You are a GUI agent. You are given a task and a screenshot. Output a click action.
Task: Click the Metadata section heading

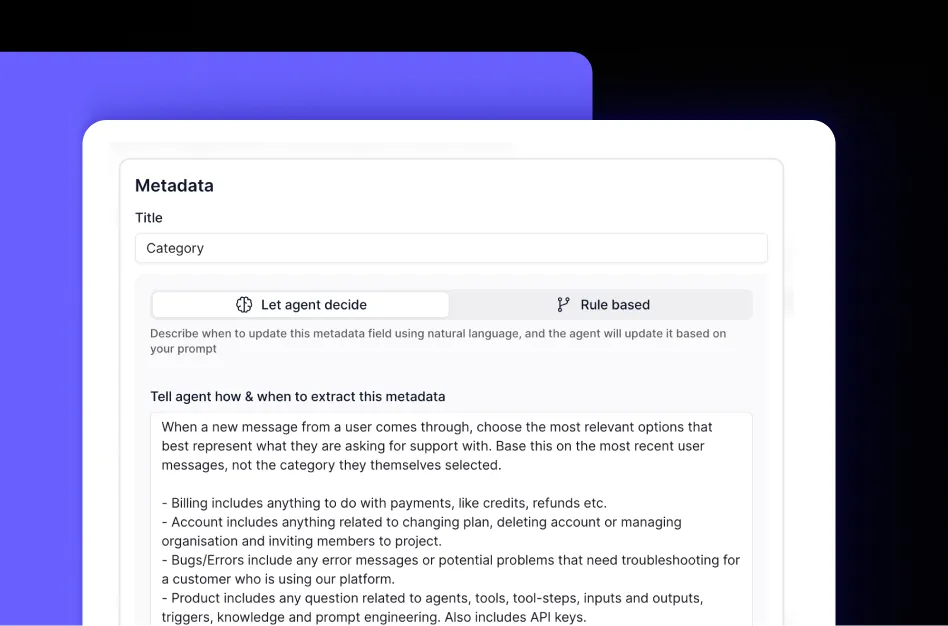pyautogui.click(x=174, y=186)
